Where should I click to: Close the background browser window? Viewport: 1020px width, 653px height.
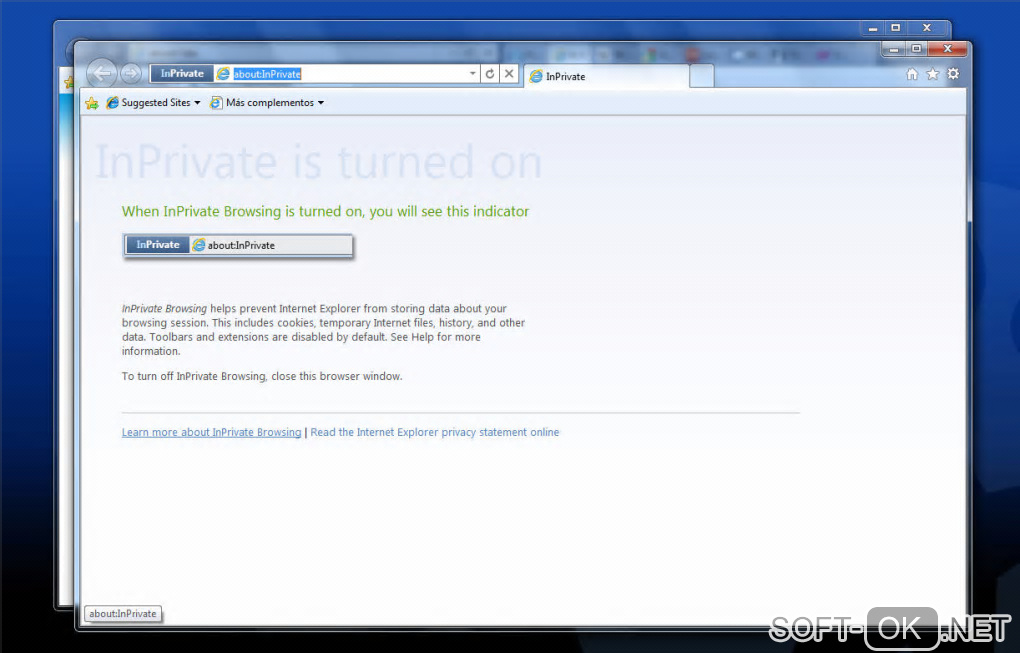pos(928,28)
